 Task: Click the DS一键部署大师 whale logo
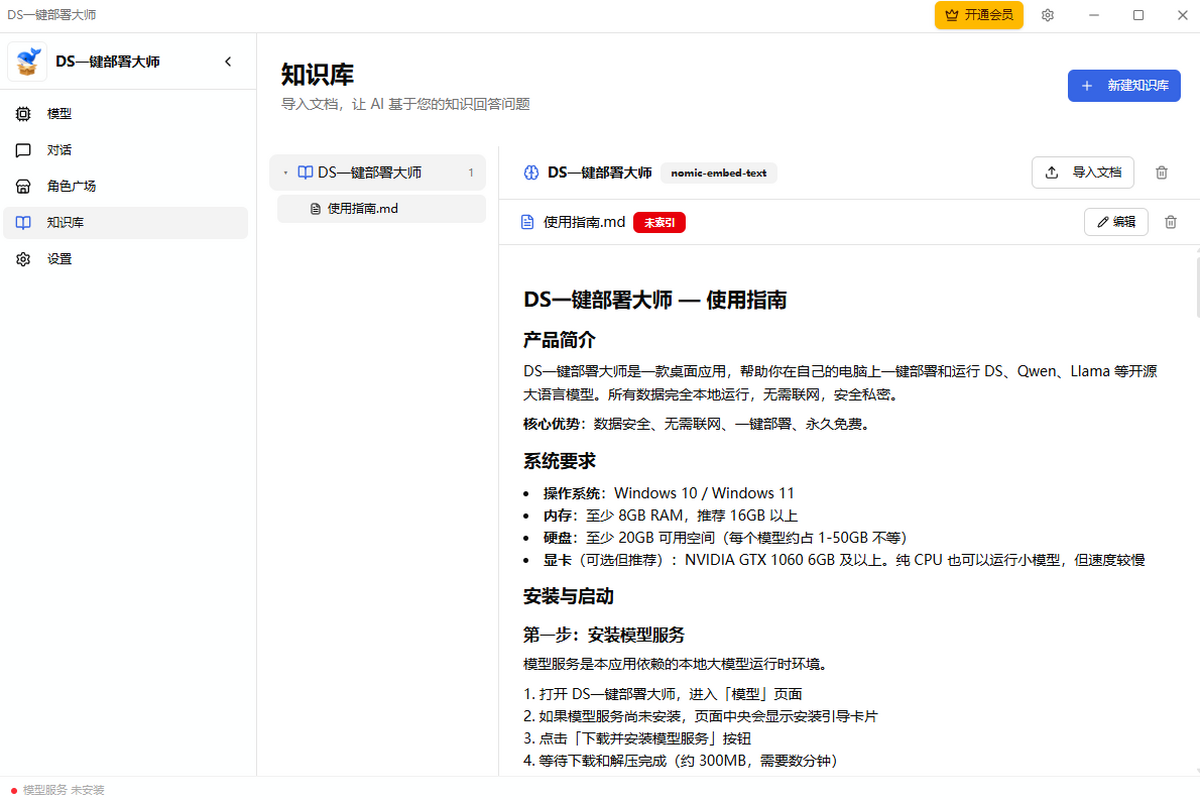[x=27, y=61]
